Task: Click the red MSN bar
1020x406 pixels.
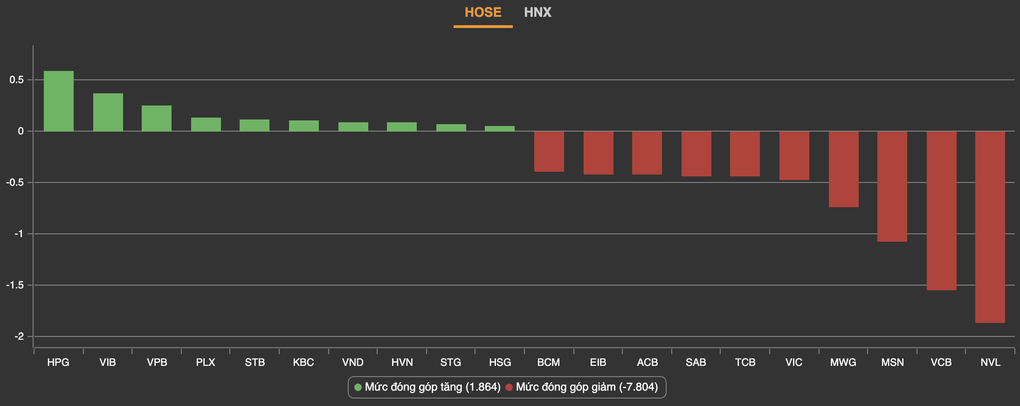Action: pos(892,186)
